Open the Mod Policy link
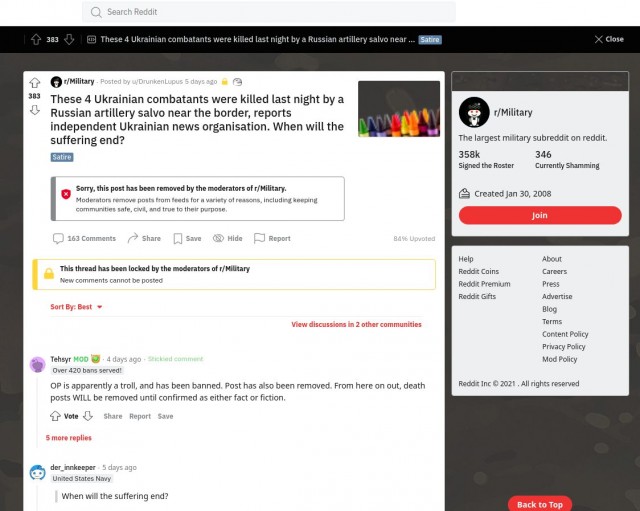The image size is (640, 511). [560, 360]
